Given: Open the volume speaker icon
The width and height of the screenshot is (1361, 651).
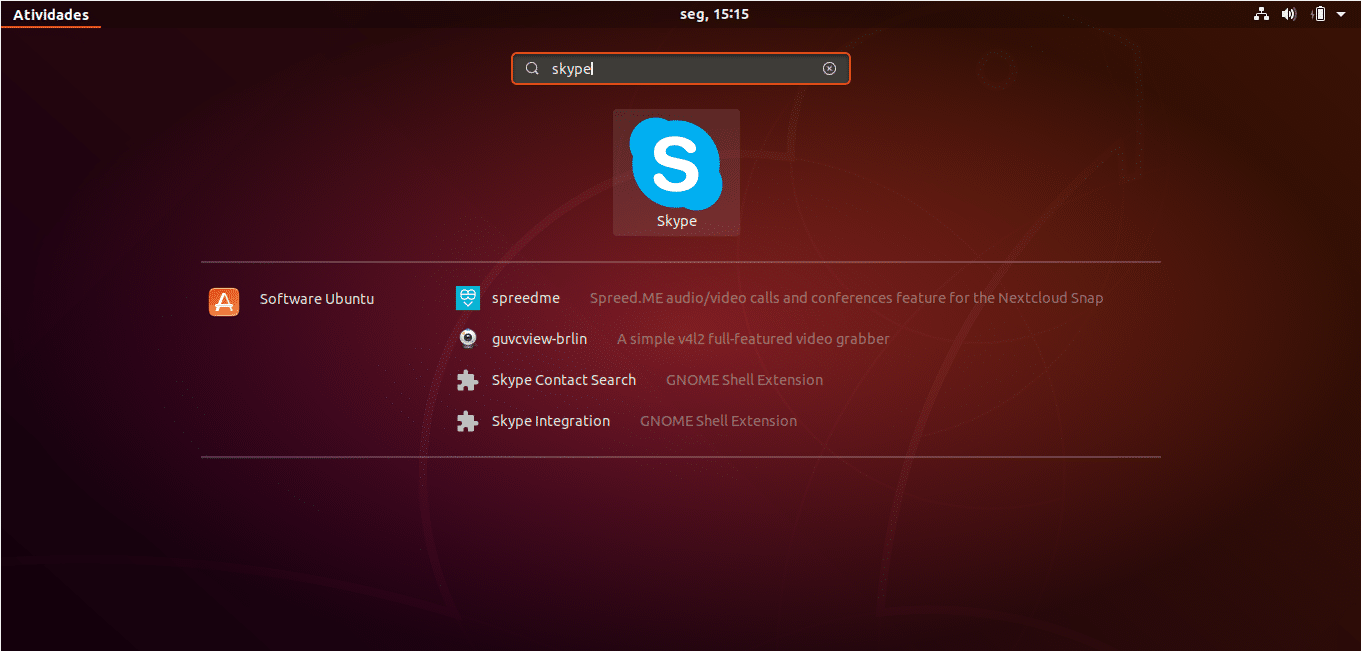Looking at the screenshot, I should coord(1289,14).
